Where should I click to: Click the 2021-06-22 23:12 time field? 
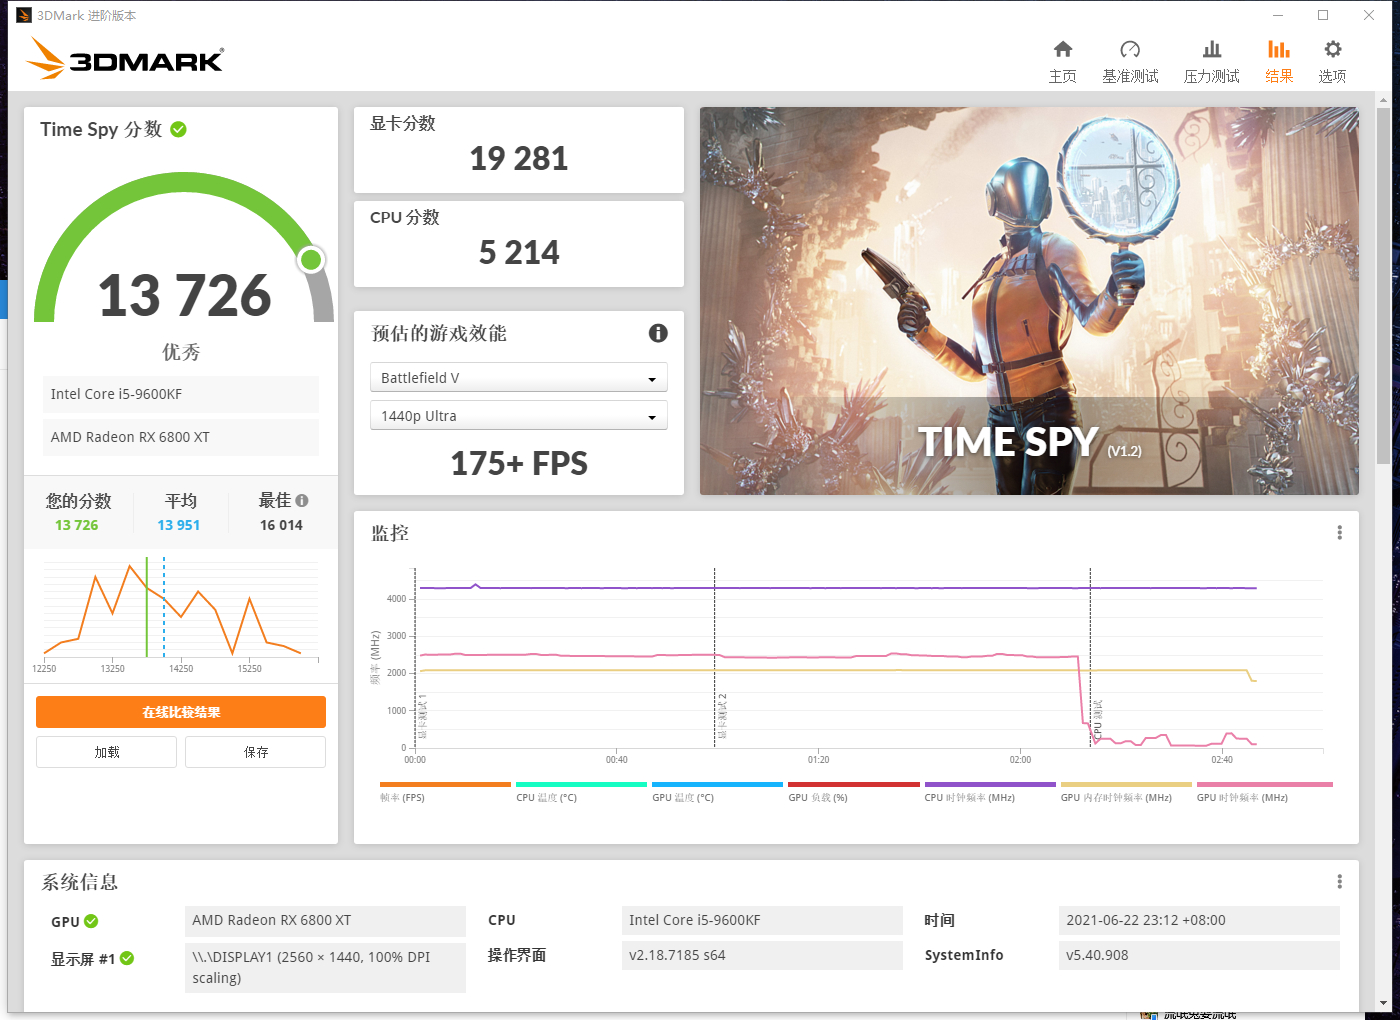coord(1199,920)
